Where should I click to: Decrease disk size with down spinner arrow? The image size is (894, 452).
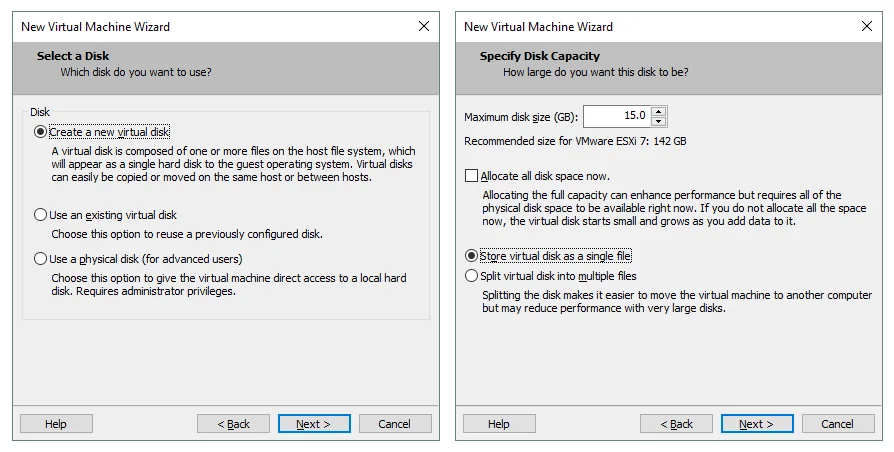(x=659, y=121)
